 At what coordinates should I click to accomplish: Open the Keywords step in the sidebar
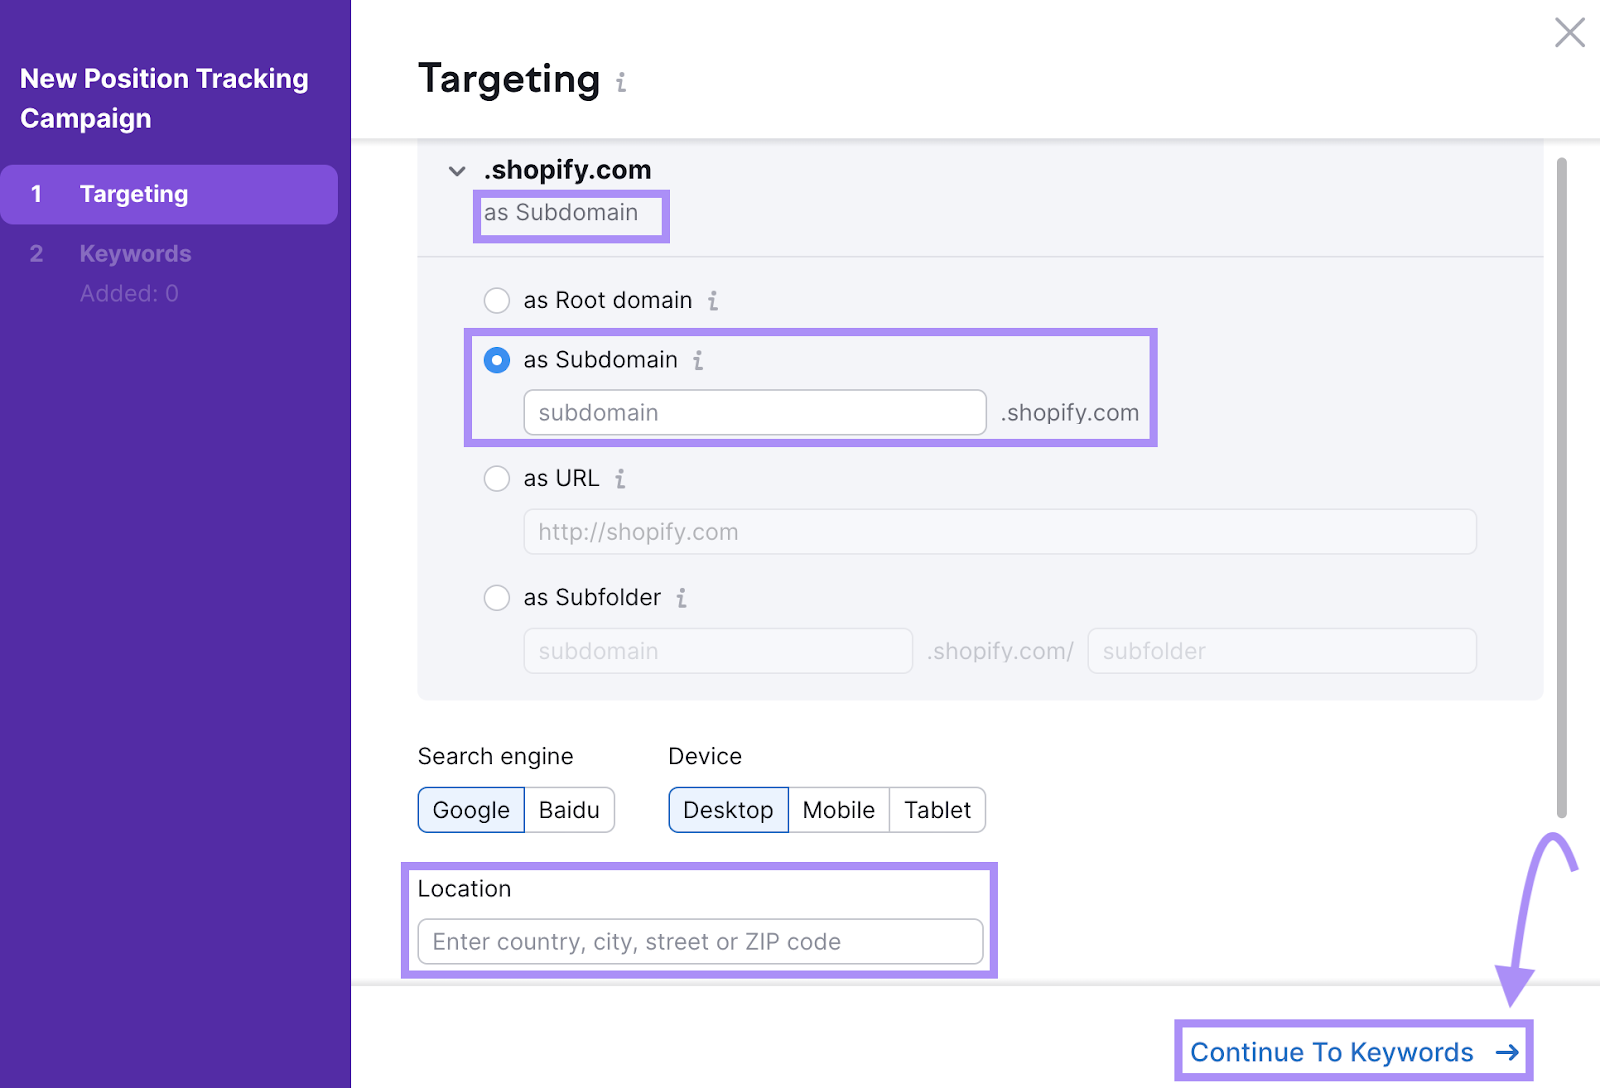(135, 253)
